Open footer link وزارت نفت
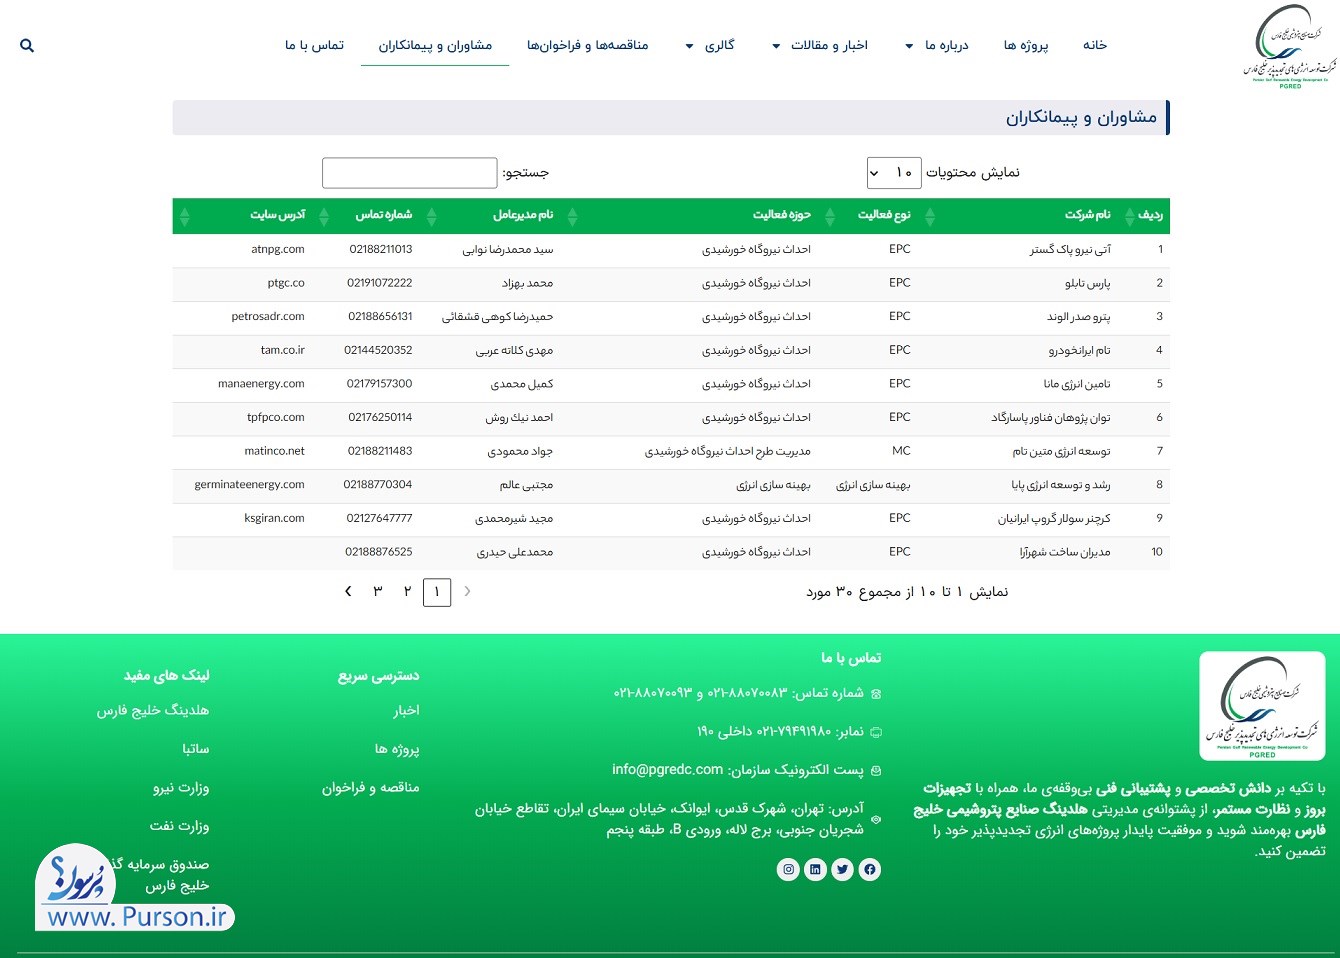The image size is (1340, 958). pyautogui.click(x=179, y=826)
